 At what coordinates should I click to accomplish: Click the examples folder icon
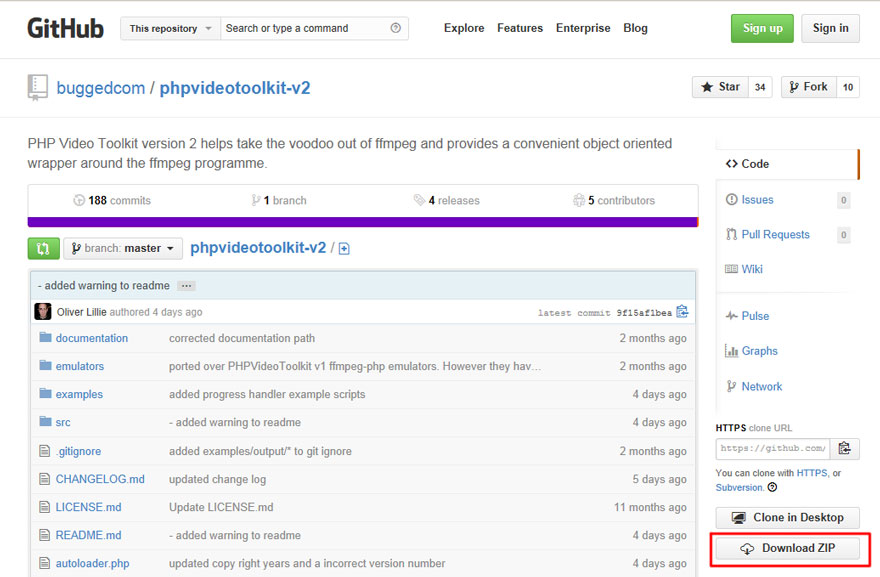coord(45,393)
